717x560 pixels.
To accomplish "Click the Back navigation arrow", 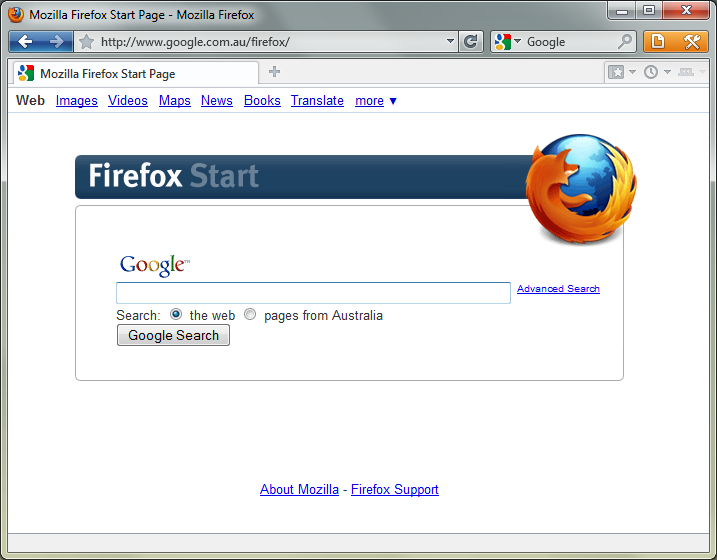I will pos(25,42).
